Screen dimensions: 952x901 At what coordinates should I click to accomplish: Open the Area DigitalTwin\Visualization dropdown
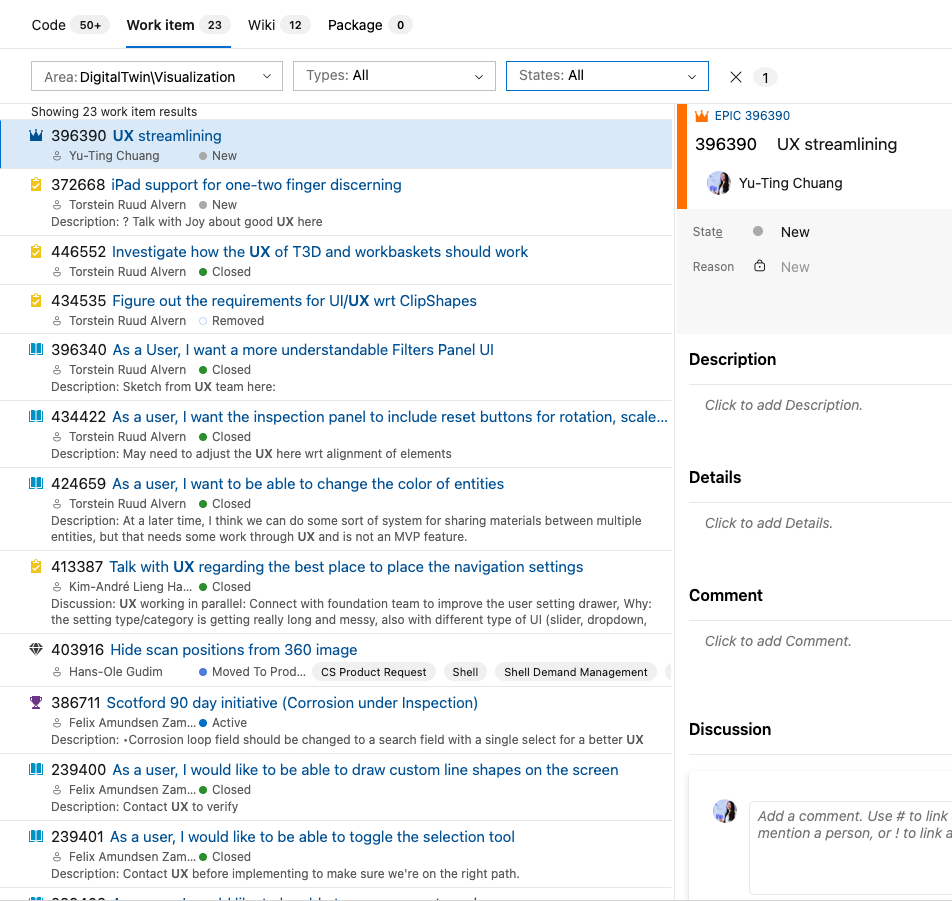157,77
